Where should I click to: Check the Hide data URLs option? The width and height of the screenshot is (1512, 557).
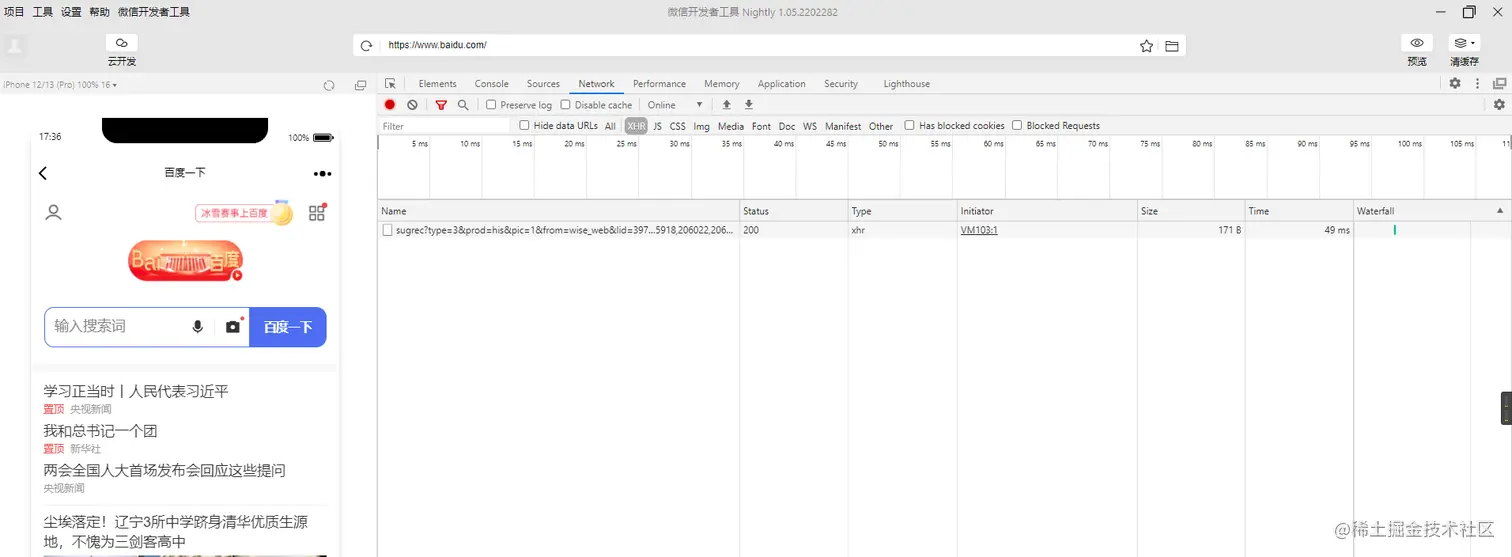pos(524,126)
